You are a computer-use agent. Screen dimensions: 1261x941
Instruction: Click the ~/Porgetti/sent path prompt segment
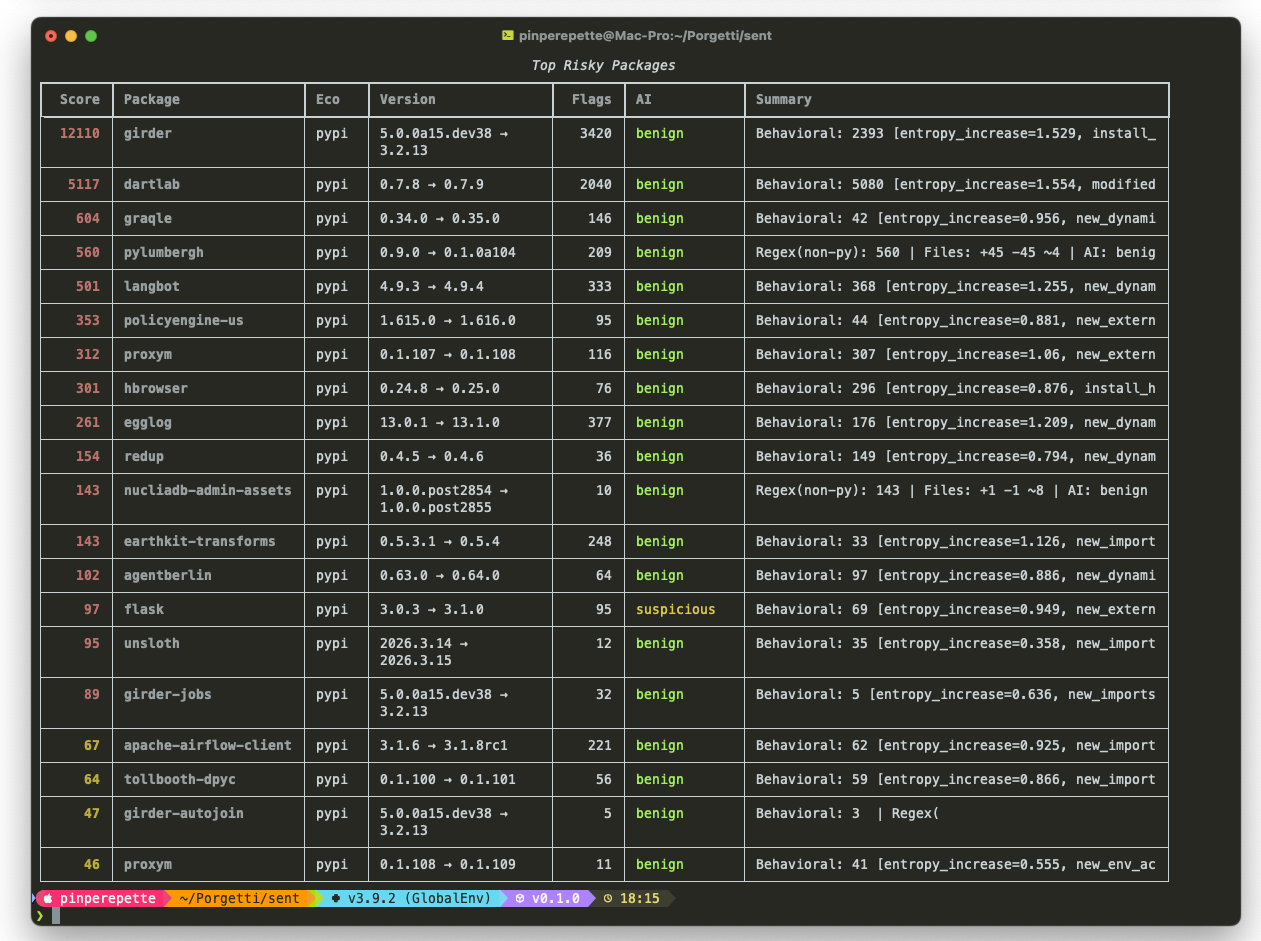pyautogui.click(x=239, y=899)
